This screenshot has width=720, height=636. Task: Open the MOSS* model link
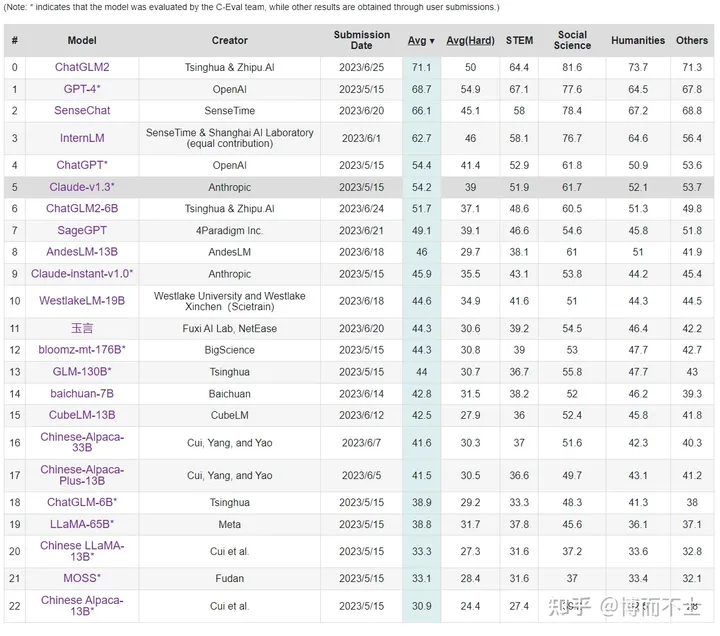point(82,578)
